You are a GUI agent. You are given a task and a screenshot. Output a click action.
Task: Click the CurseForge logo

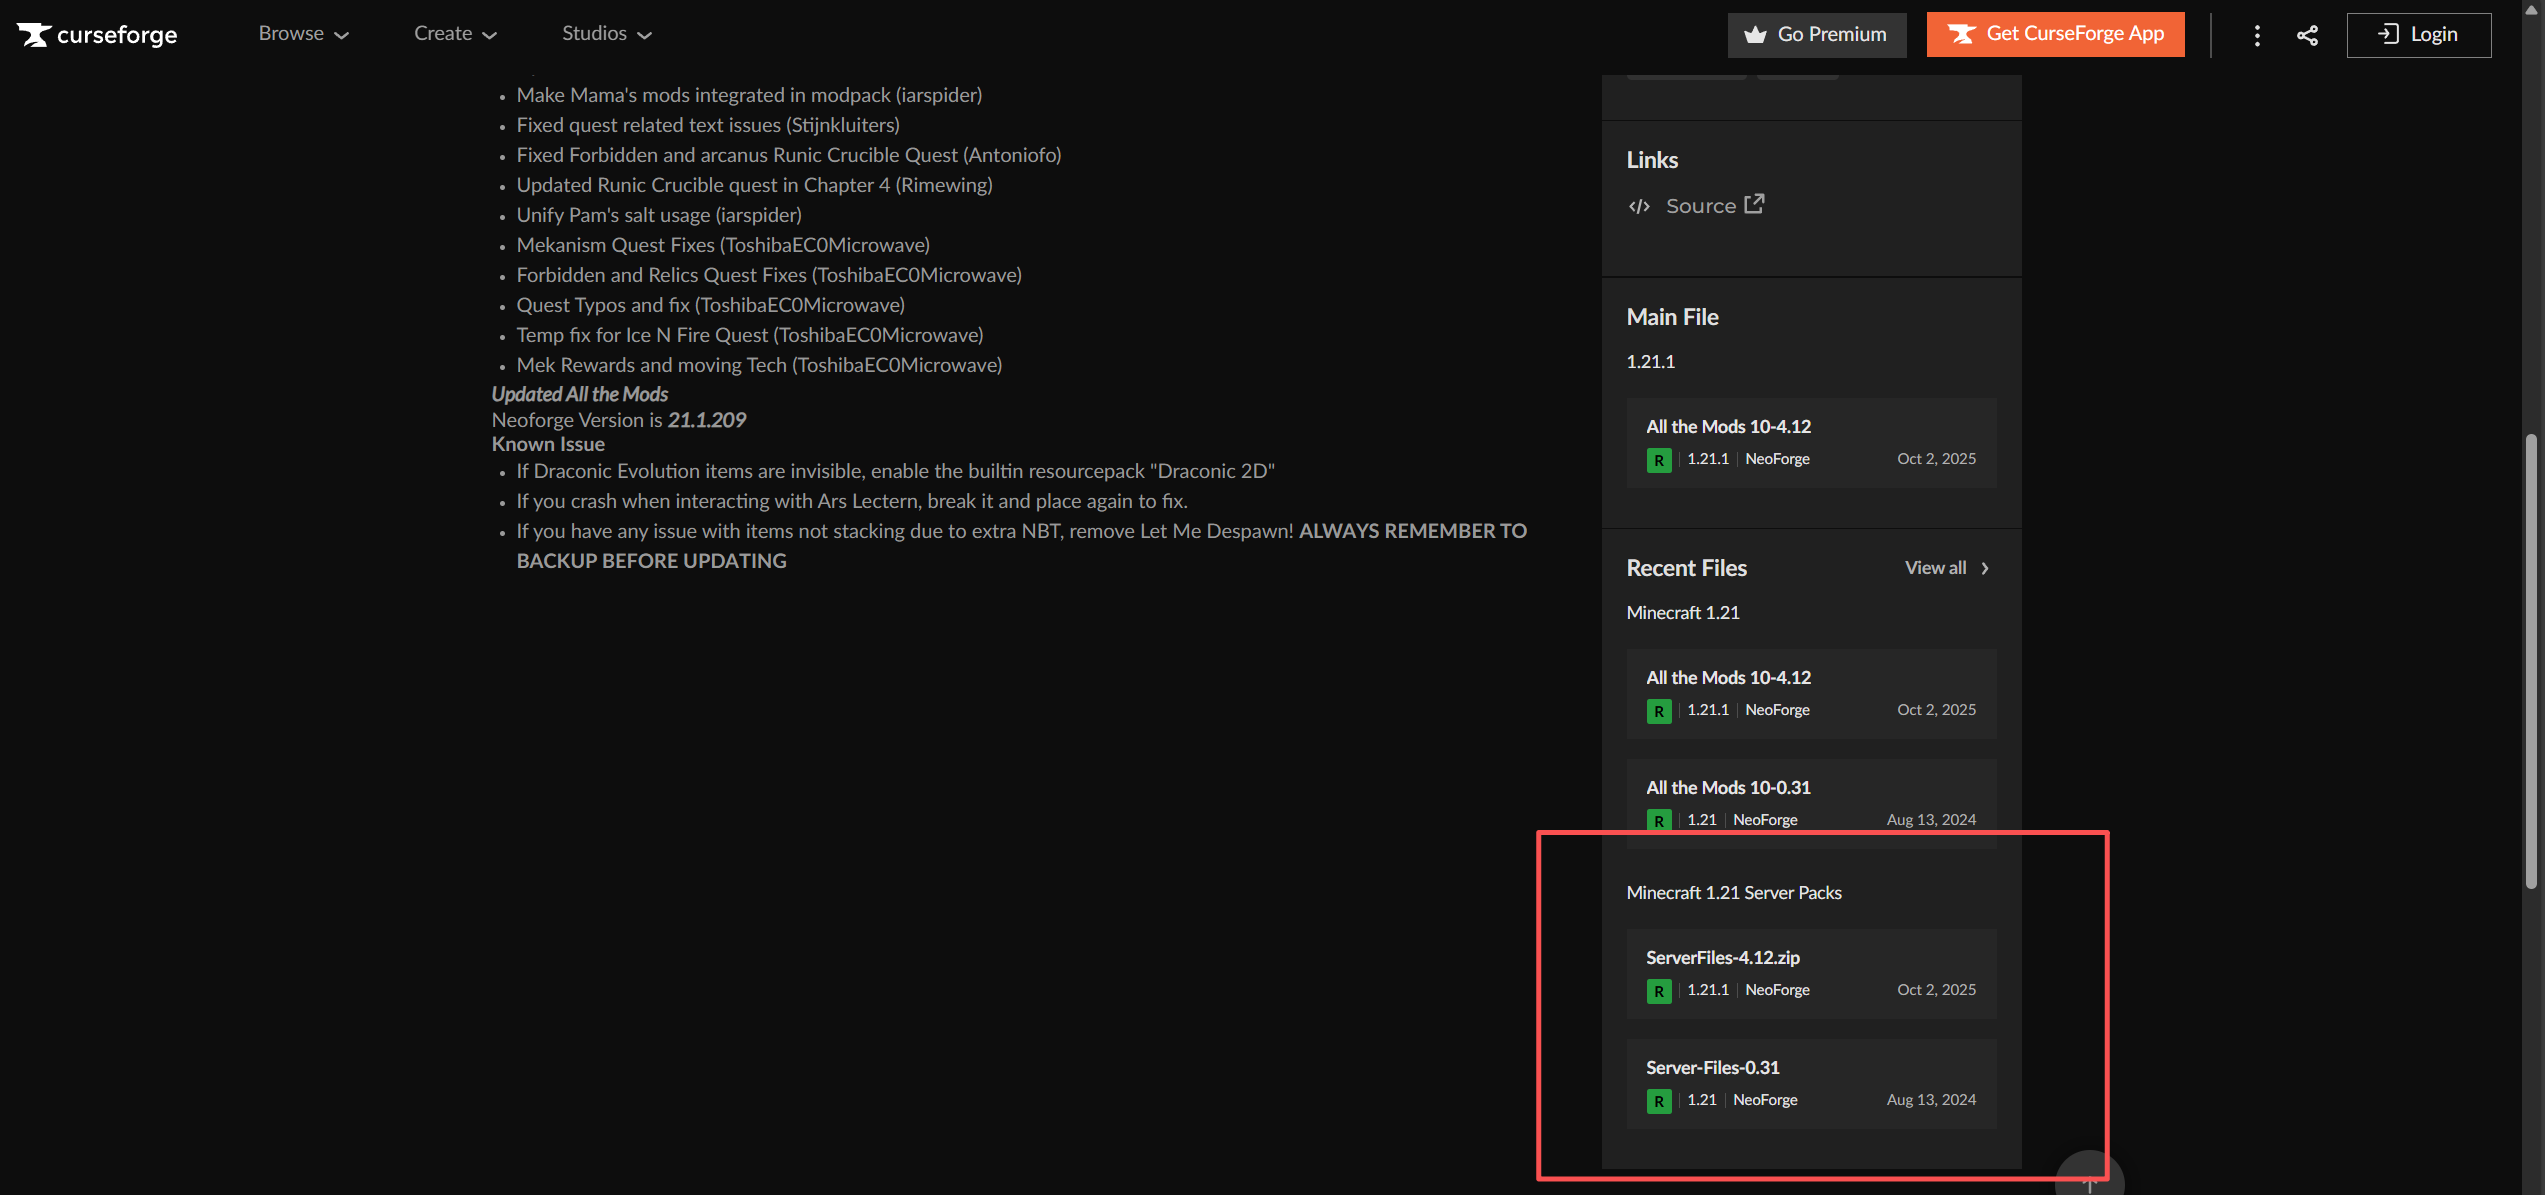click(x=97, y=35)
